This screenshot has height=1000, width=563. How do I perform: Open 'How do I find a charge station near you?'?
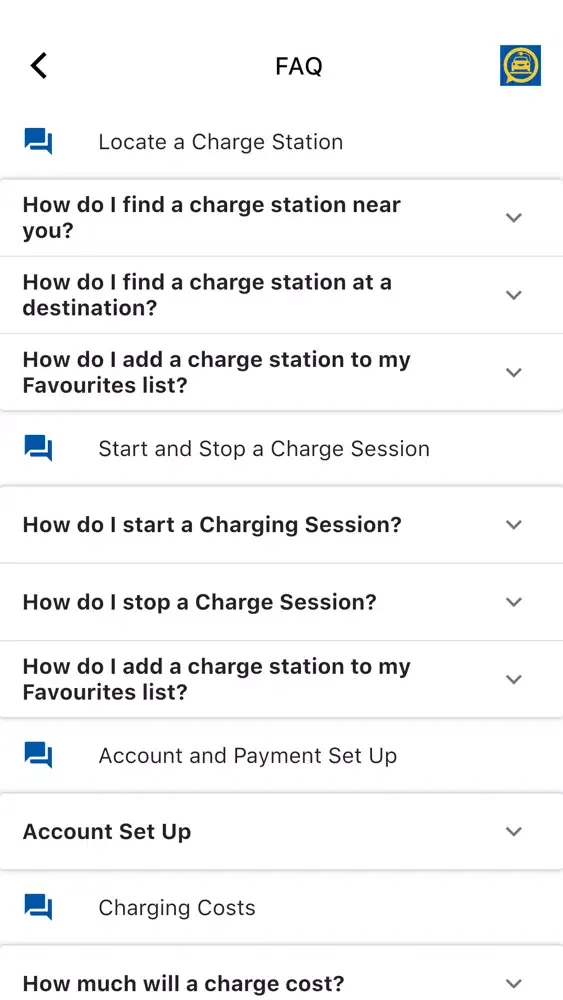tap(281, 217)
